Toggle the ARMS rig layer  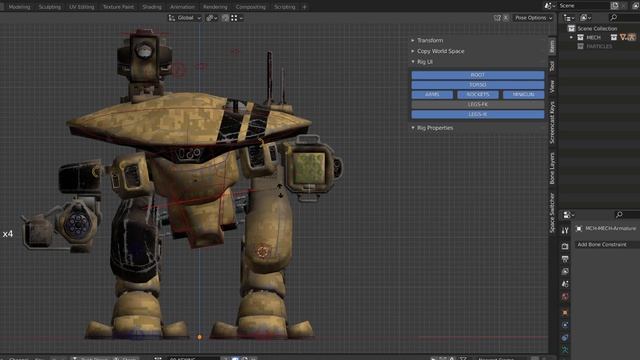tap(432, 95)
